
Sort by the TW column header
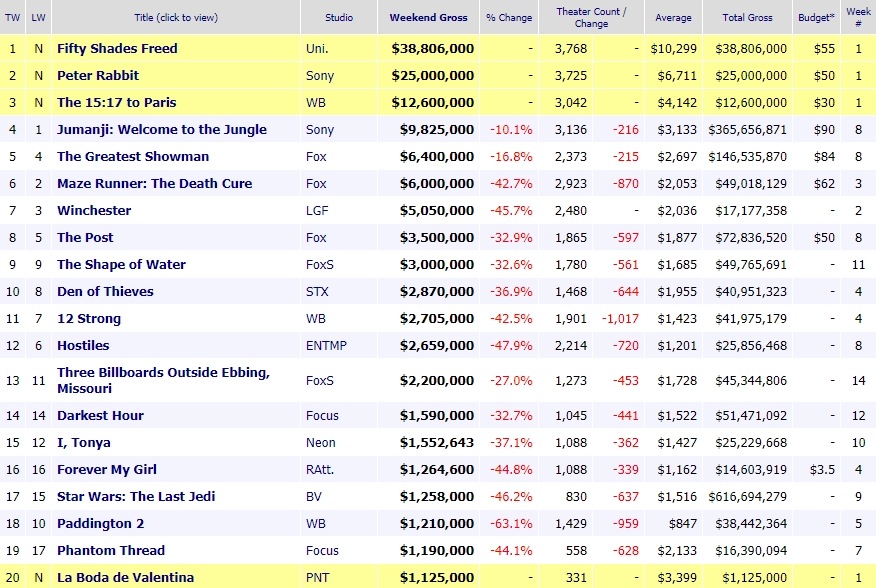coord(12,17)
